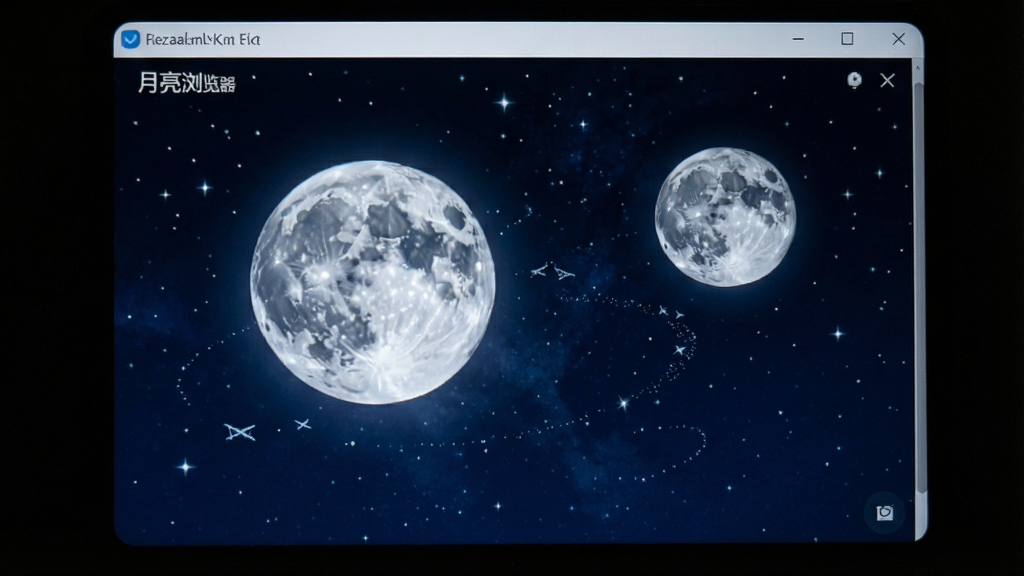Click the bright four-point star at top center
Image resolution: width=1024 pixels, height=576 pixels.
[504, 103]
